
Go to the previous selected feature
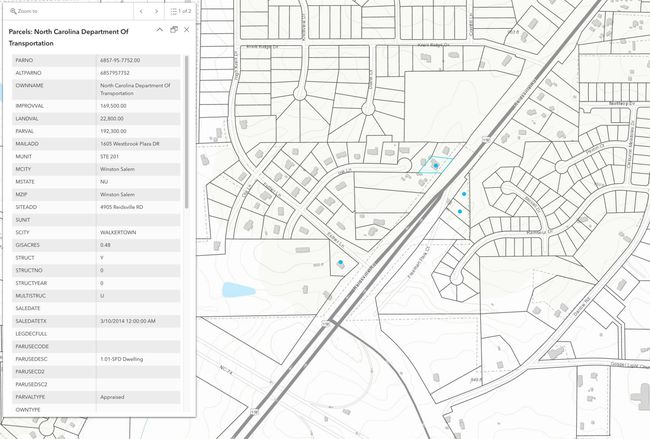coord(141,11)
